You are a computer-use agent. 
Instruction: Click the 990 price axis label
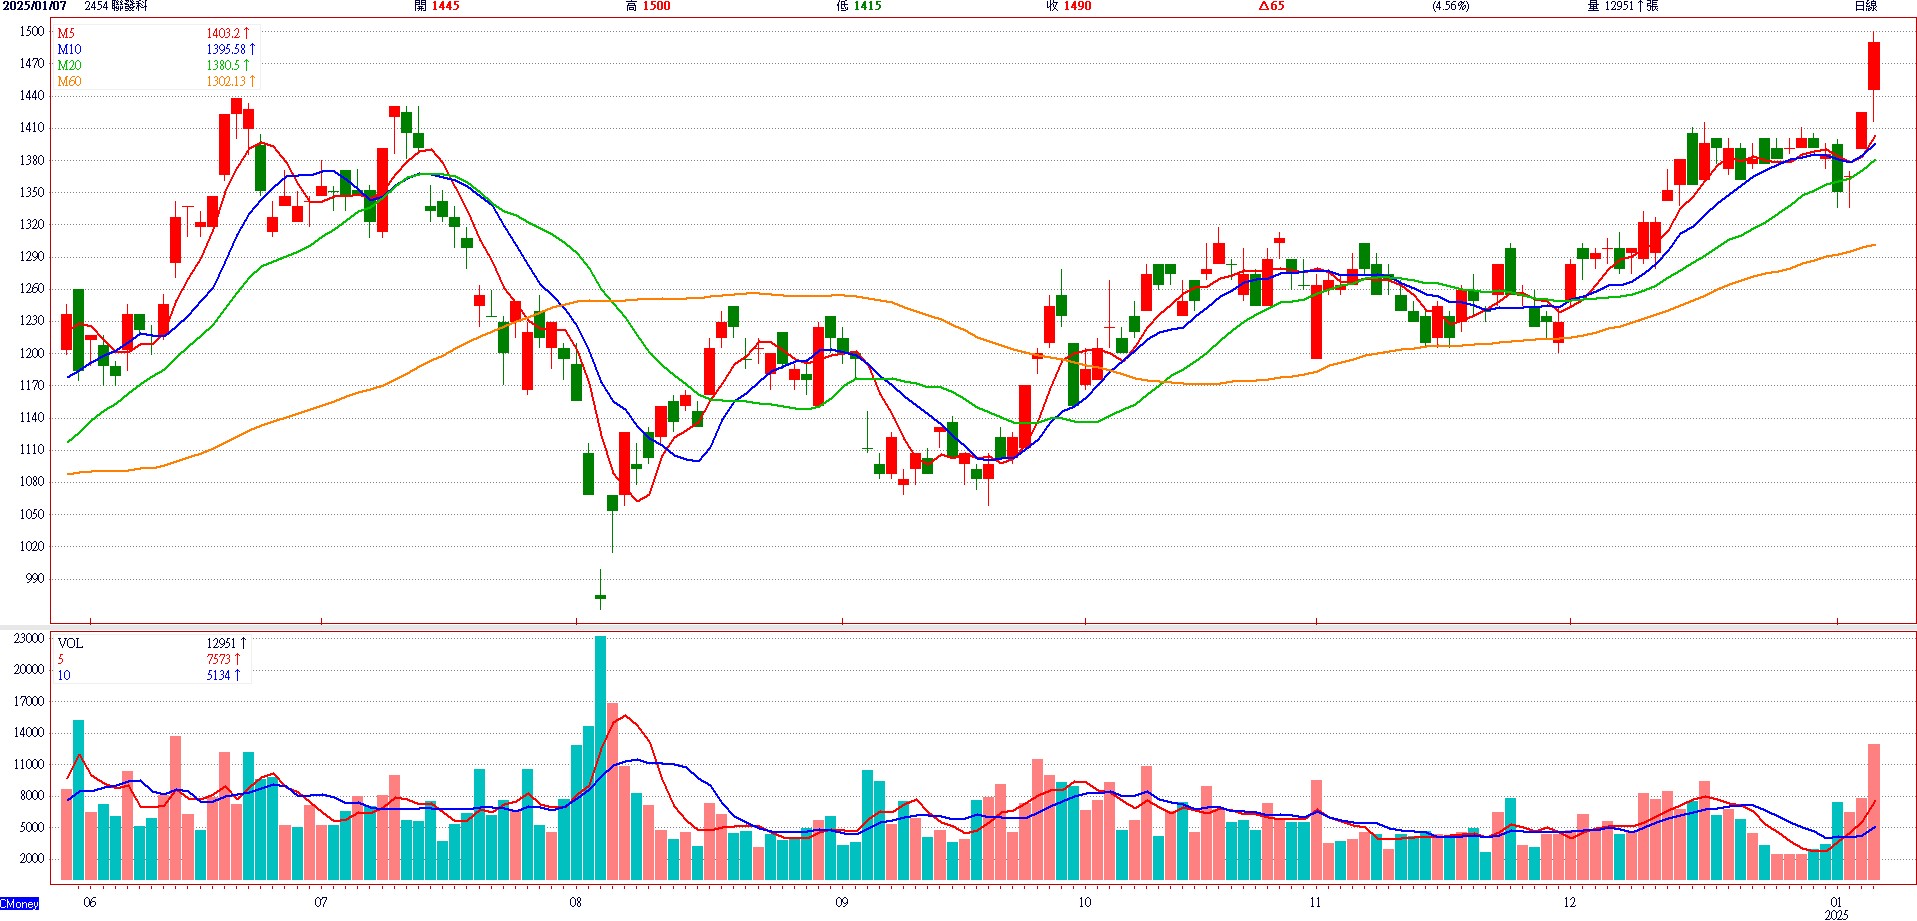pos(35,578)
